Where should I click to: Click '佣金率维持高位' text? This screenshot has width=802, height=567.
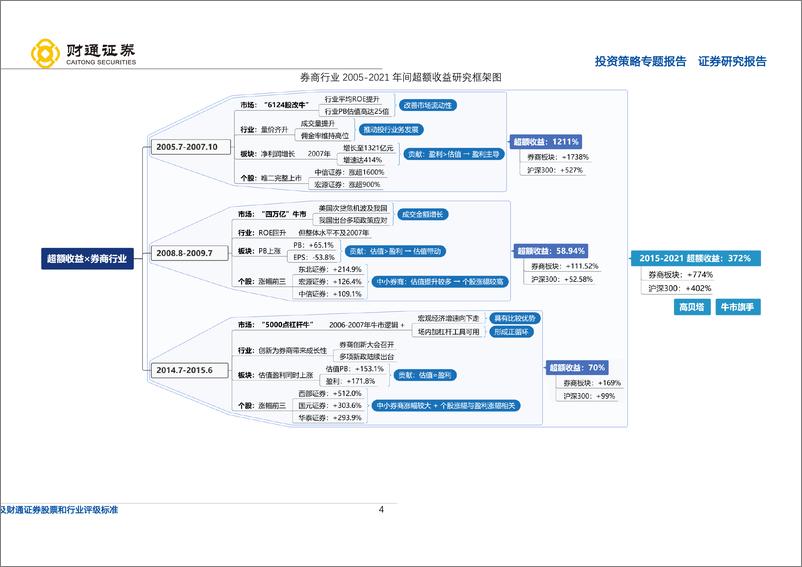(x=324, y=135)
